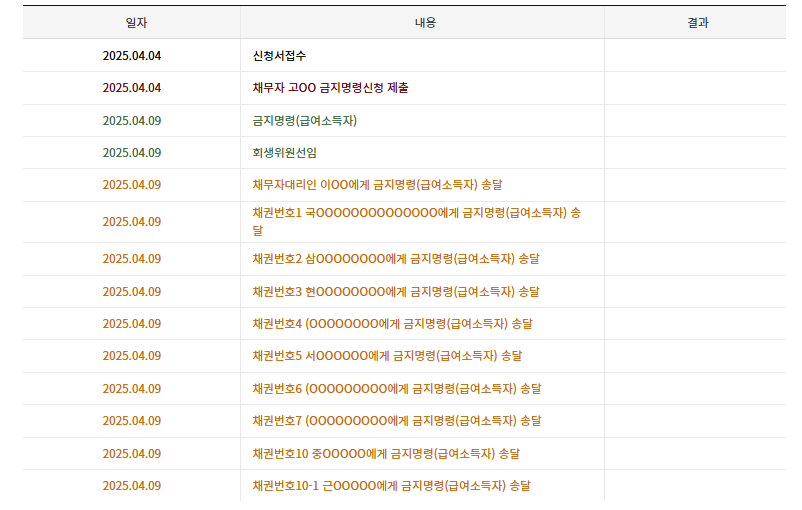Click the '회생위원선임' entry
The image size is (802, 510).
click(x=284, y=153)
